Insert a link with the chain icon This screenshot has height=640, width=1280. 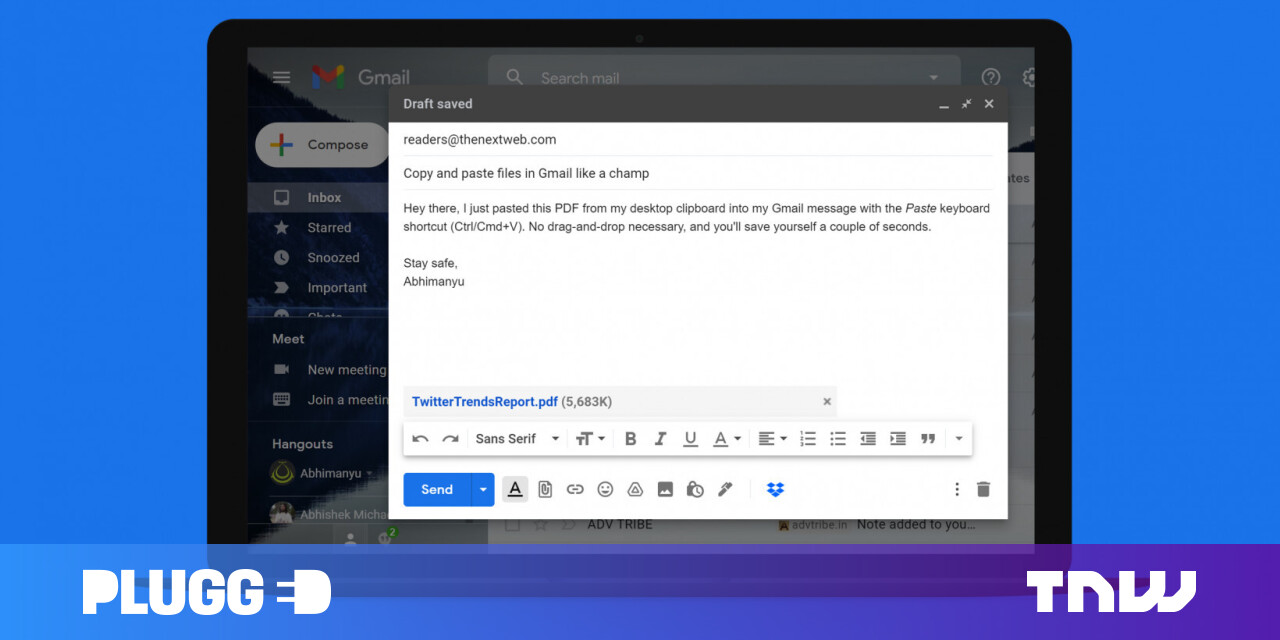tap(575, 489)
